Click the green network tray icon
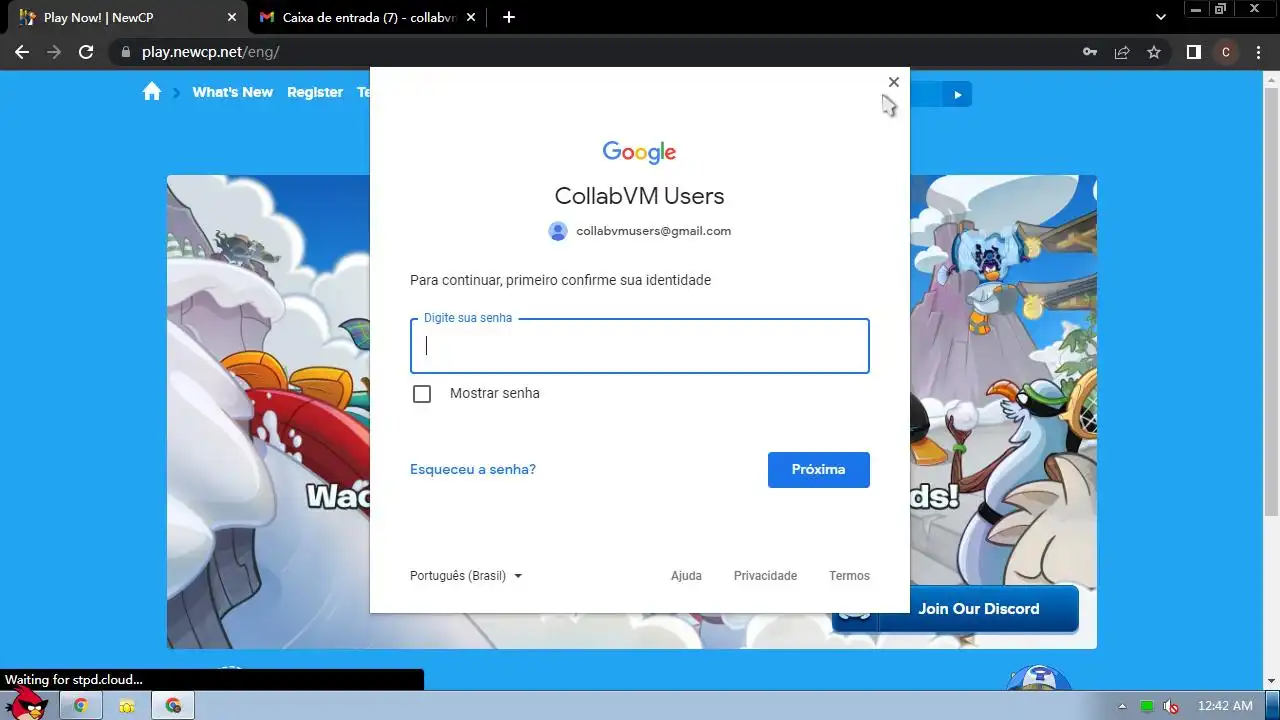Viewport: 1280px width, 720px height. (x=1147, y=706)
